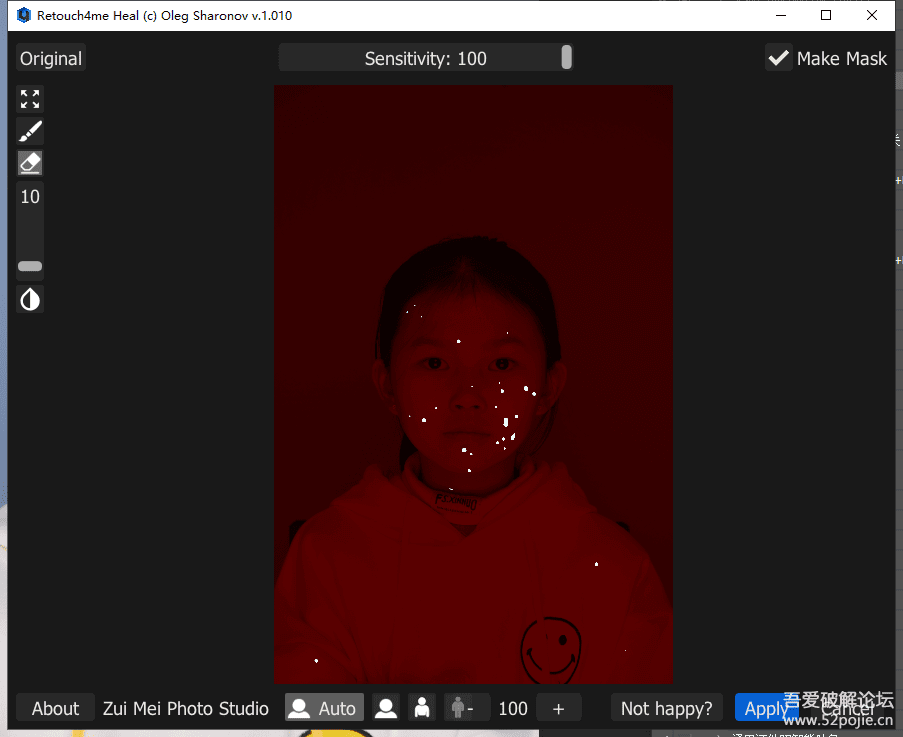Click the Not happy? button

coord(666,708)
